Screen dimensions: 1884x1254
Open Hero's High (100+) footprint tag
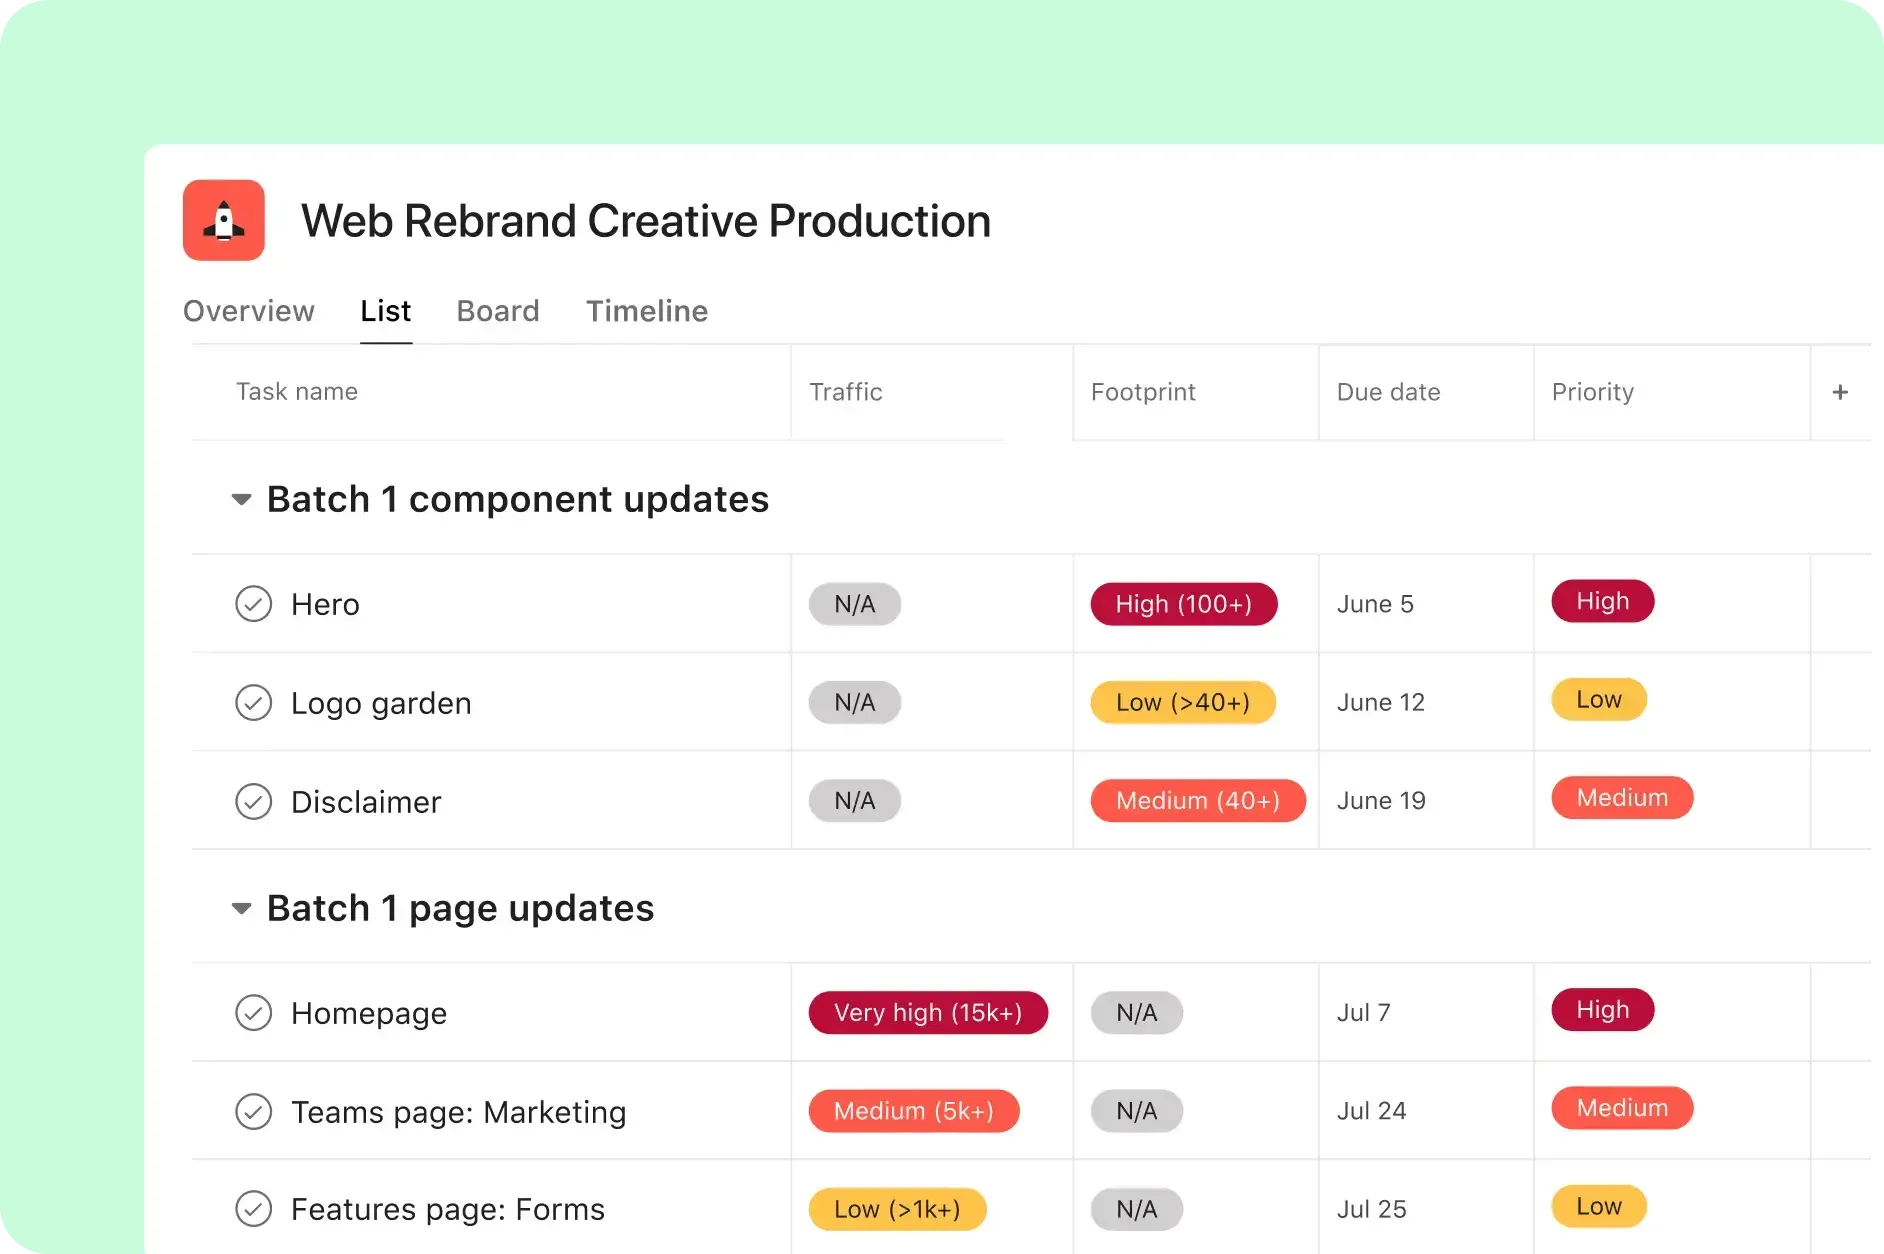1184,604
